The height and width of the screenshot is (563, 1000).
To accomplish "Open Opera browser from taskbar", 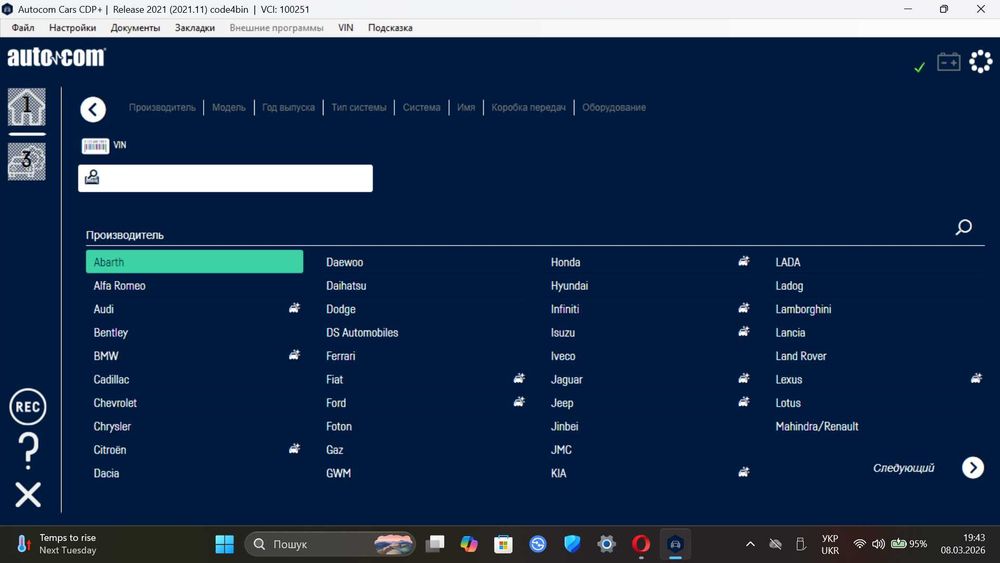I will tap(641, 544).
